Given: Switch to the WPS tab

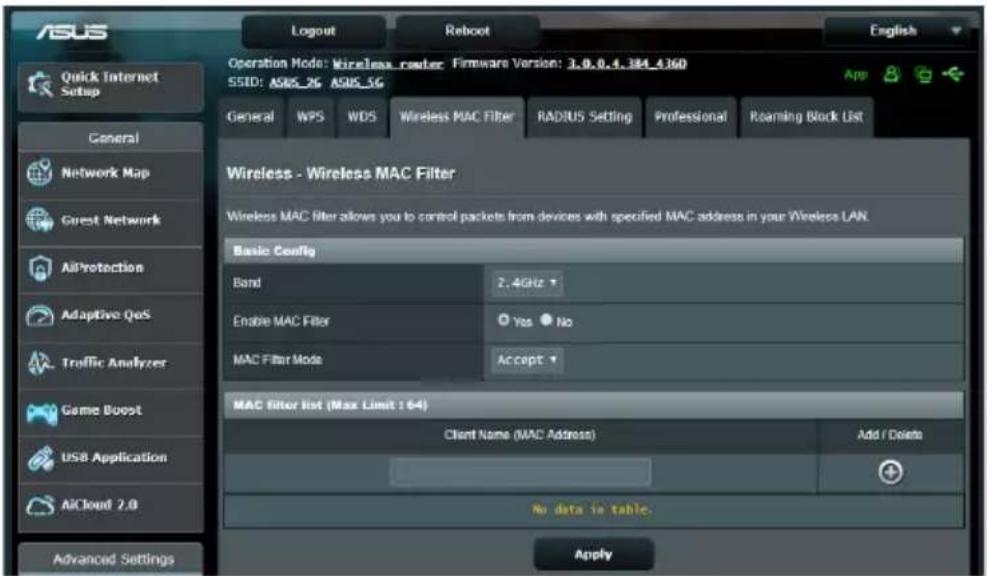Looking at the screenshot, I should tap(310, 117).
